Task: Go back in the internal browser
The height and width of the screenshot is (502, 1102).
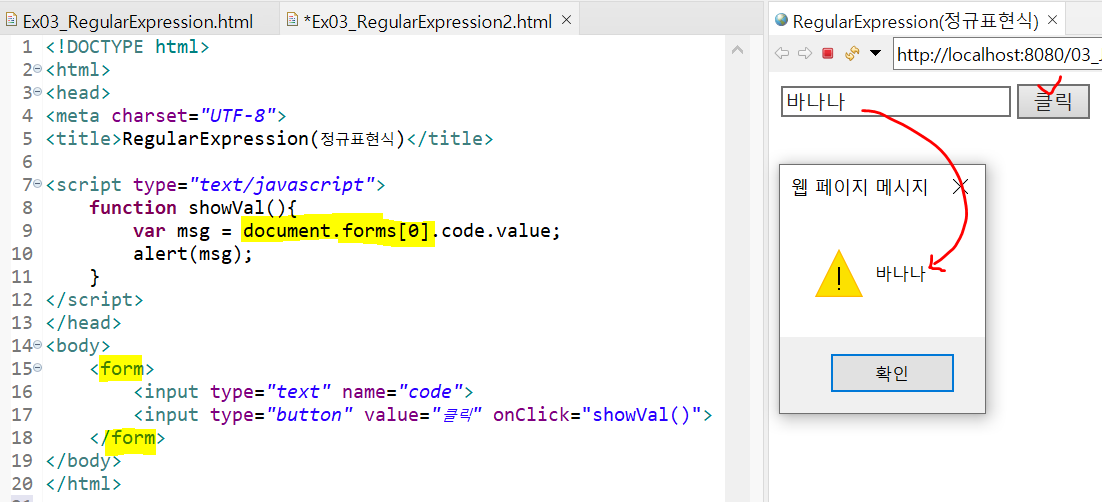Action: [781, 53]
